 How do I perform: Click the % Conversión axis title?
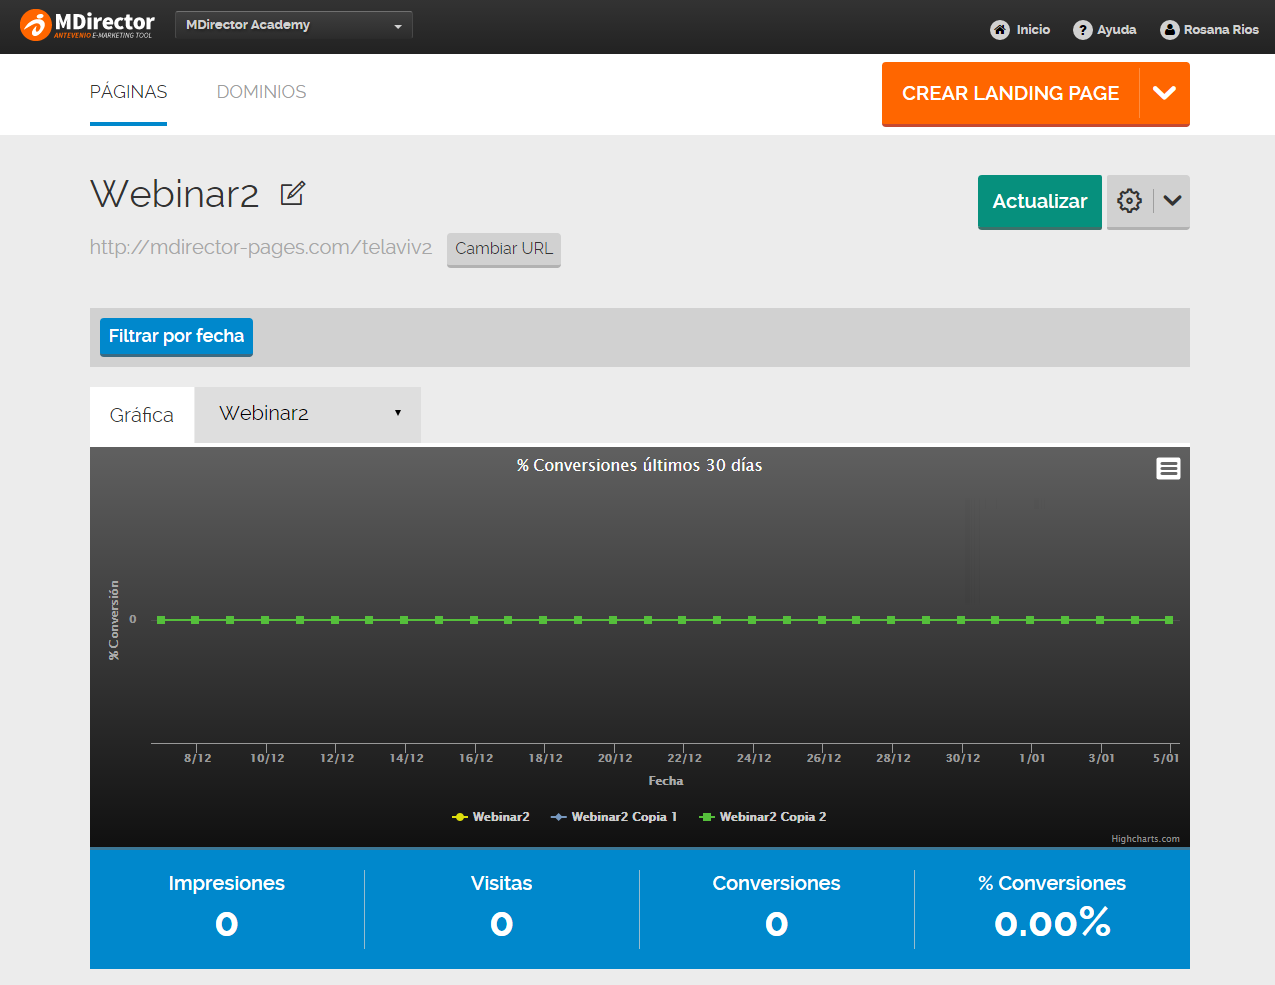click(x=114, y=620)
